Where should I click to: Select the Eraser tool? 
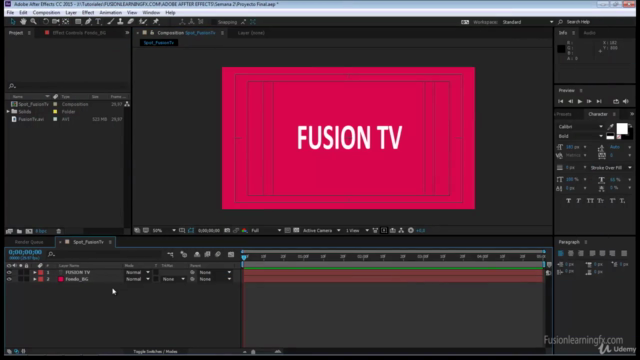click(x=131, y=22)
